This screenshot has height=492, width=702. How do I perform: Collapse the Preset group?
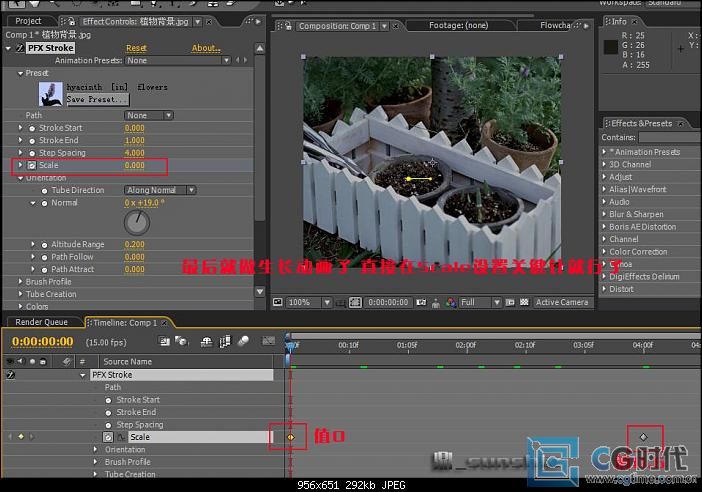pyautogui.click(x=20, y=73)
